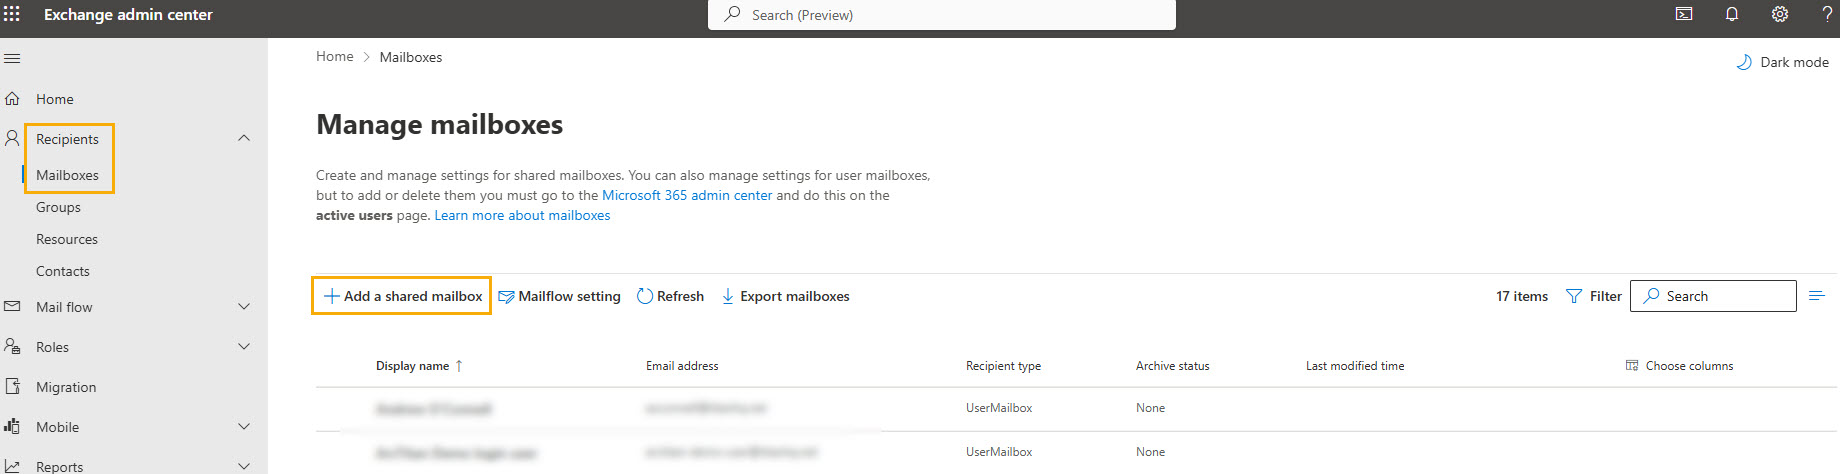Collapse the navigation hamburger menu
The width and height of the screenshot is (1840, 474).
[x=12, y=59]
